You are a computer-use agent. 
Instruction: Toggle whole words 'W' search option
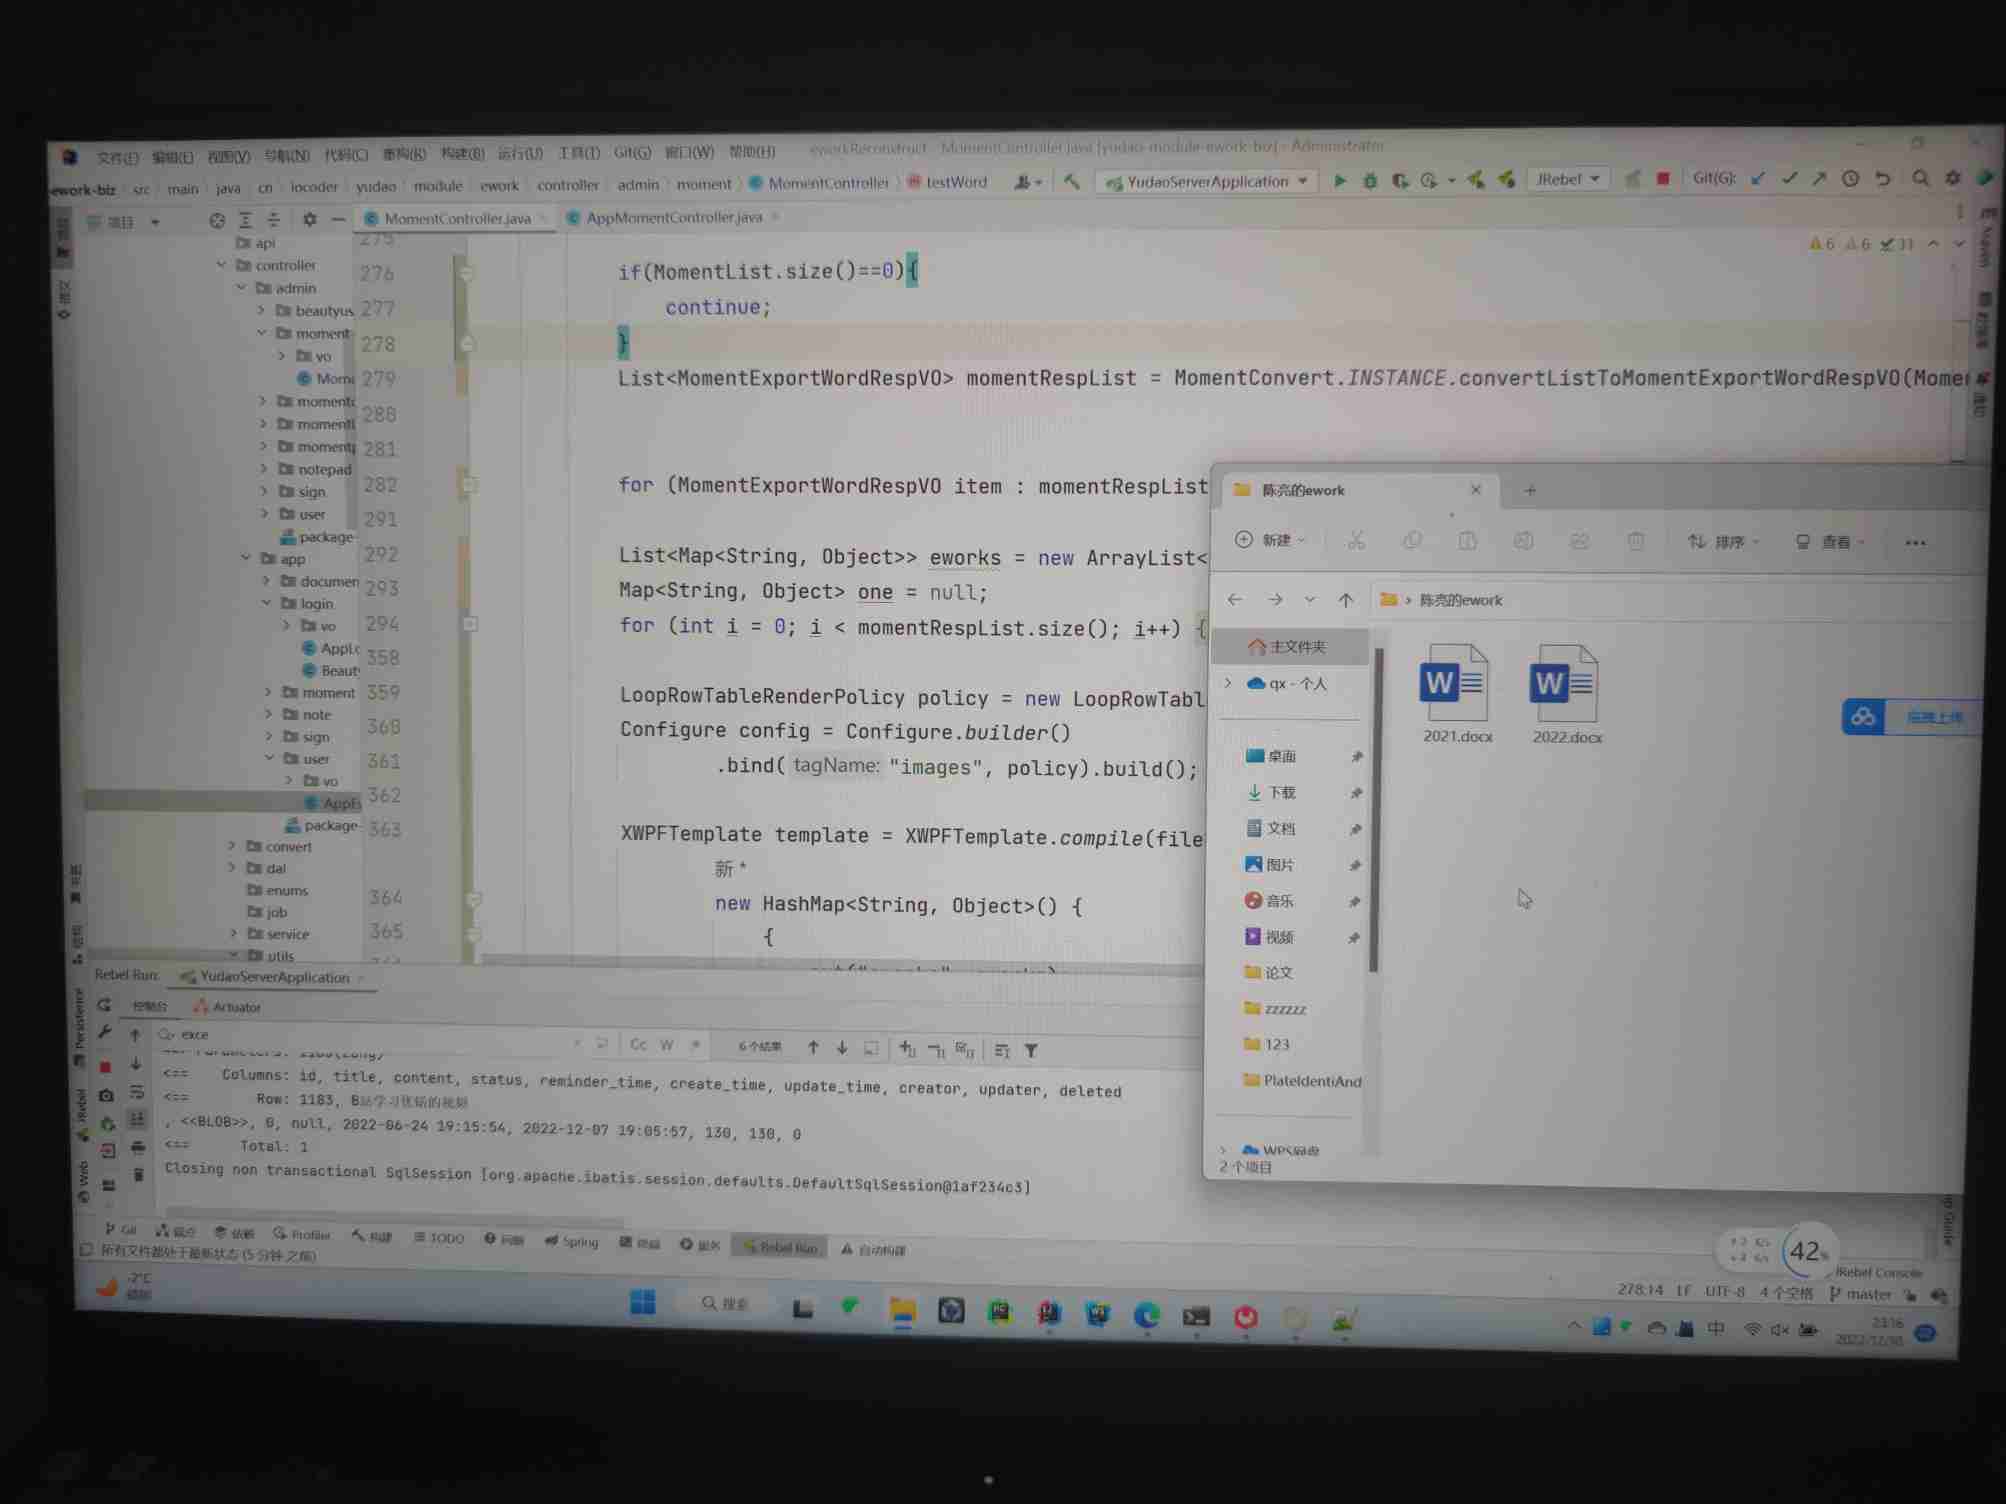click(667, 1045)
